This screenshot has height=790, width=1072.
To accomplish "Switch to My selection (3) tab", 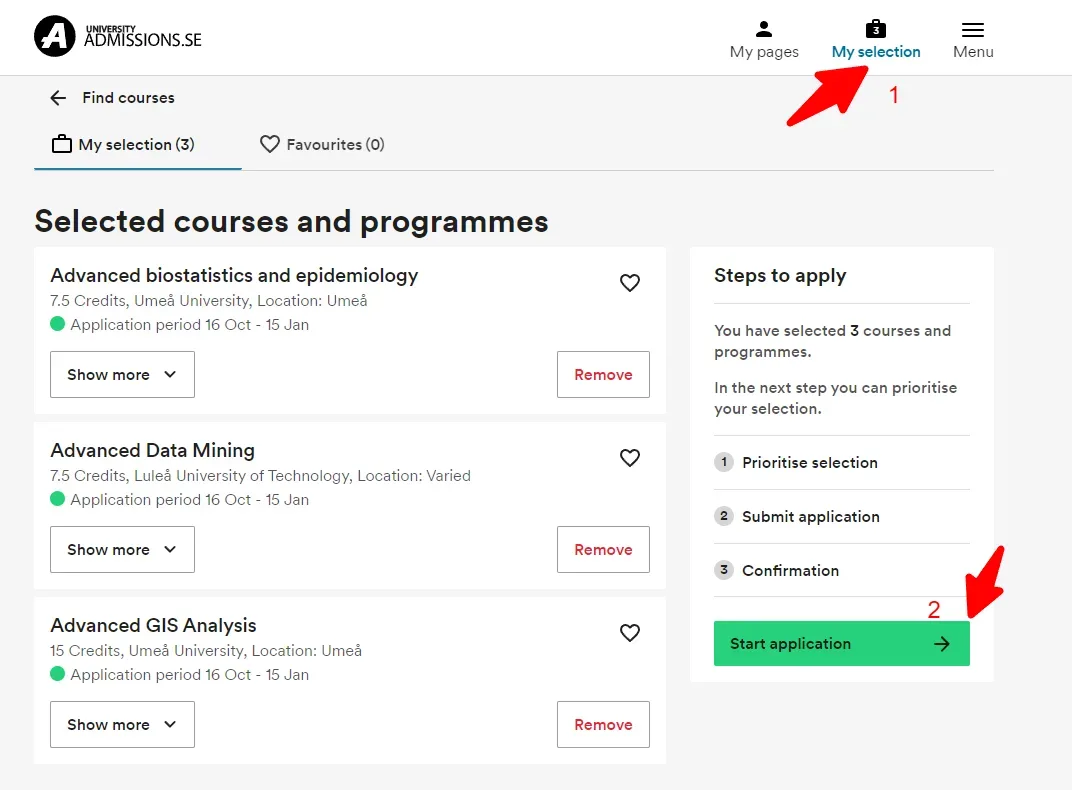I will point(124,145).
